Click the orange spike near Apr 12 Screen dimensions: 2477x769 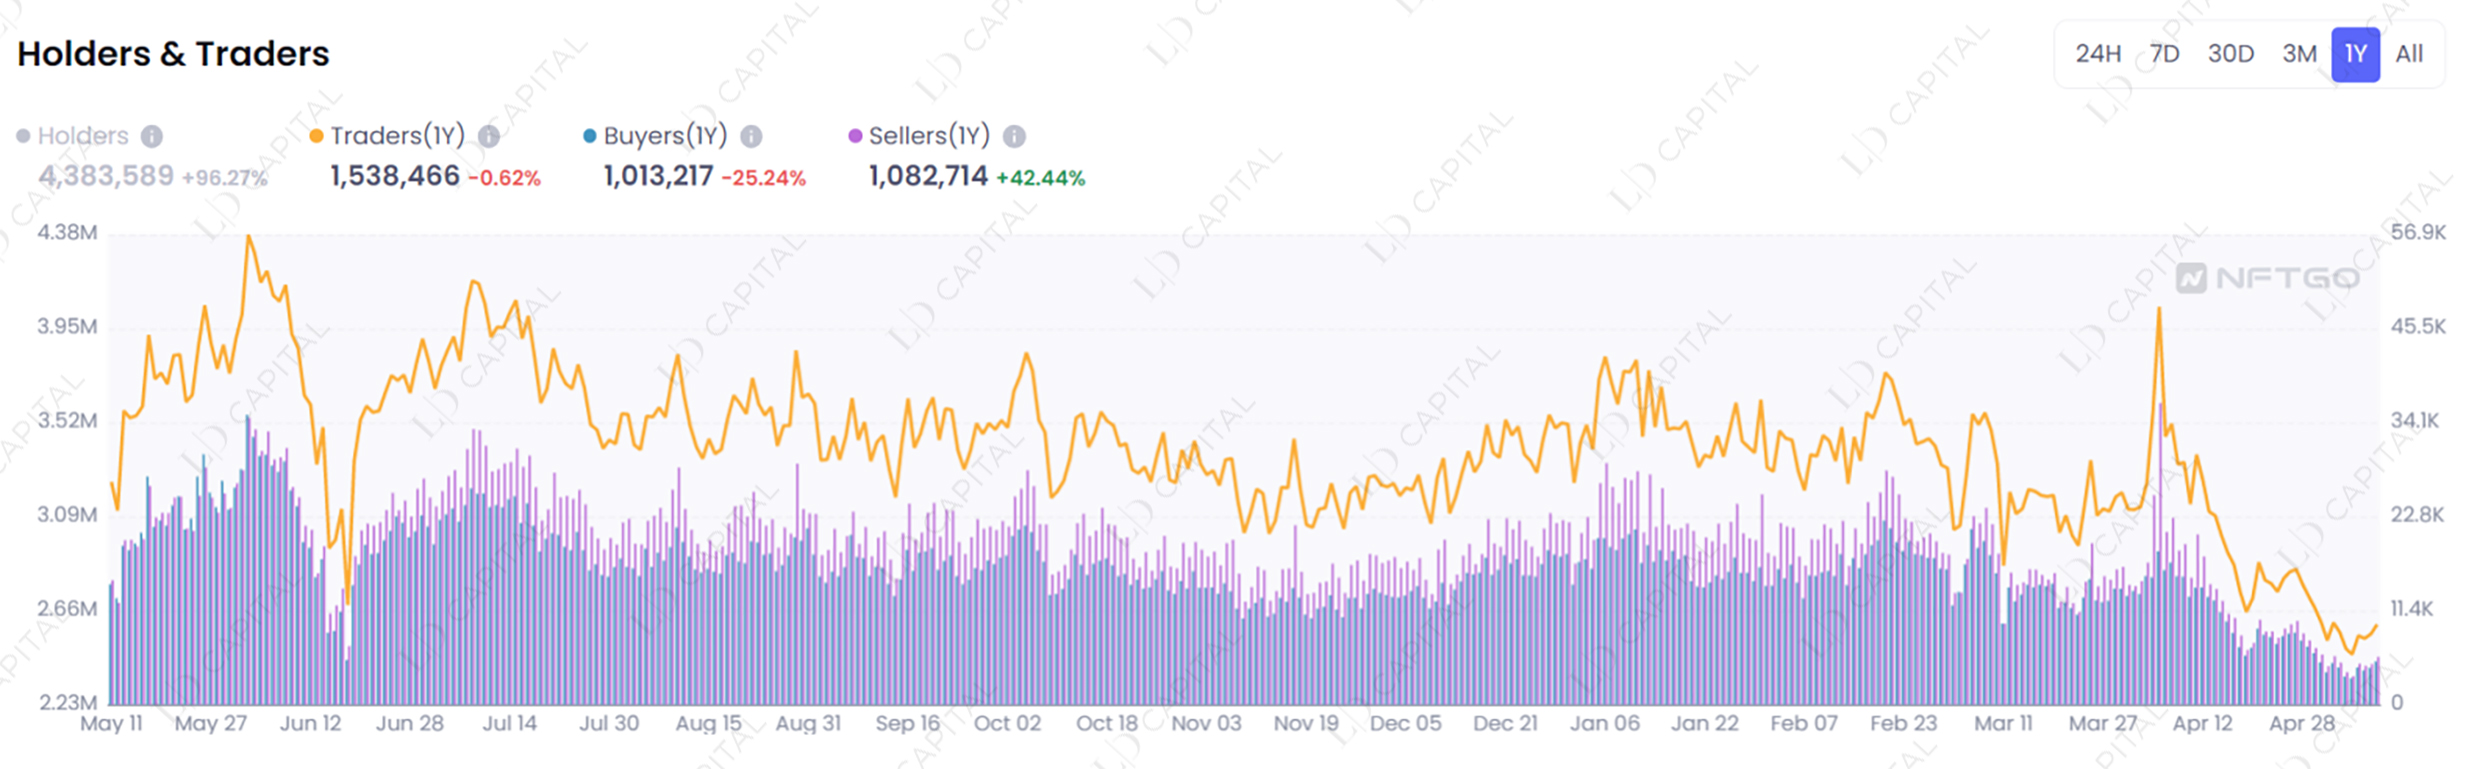pos(2159,310)
